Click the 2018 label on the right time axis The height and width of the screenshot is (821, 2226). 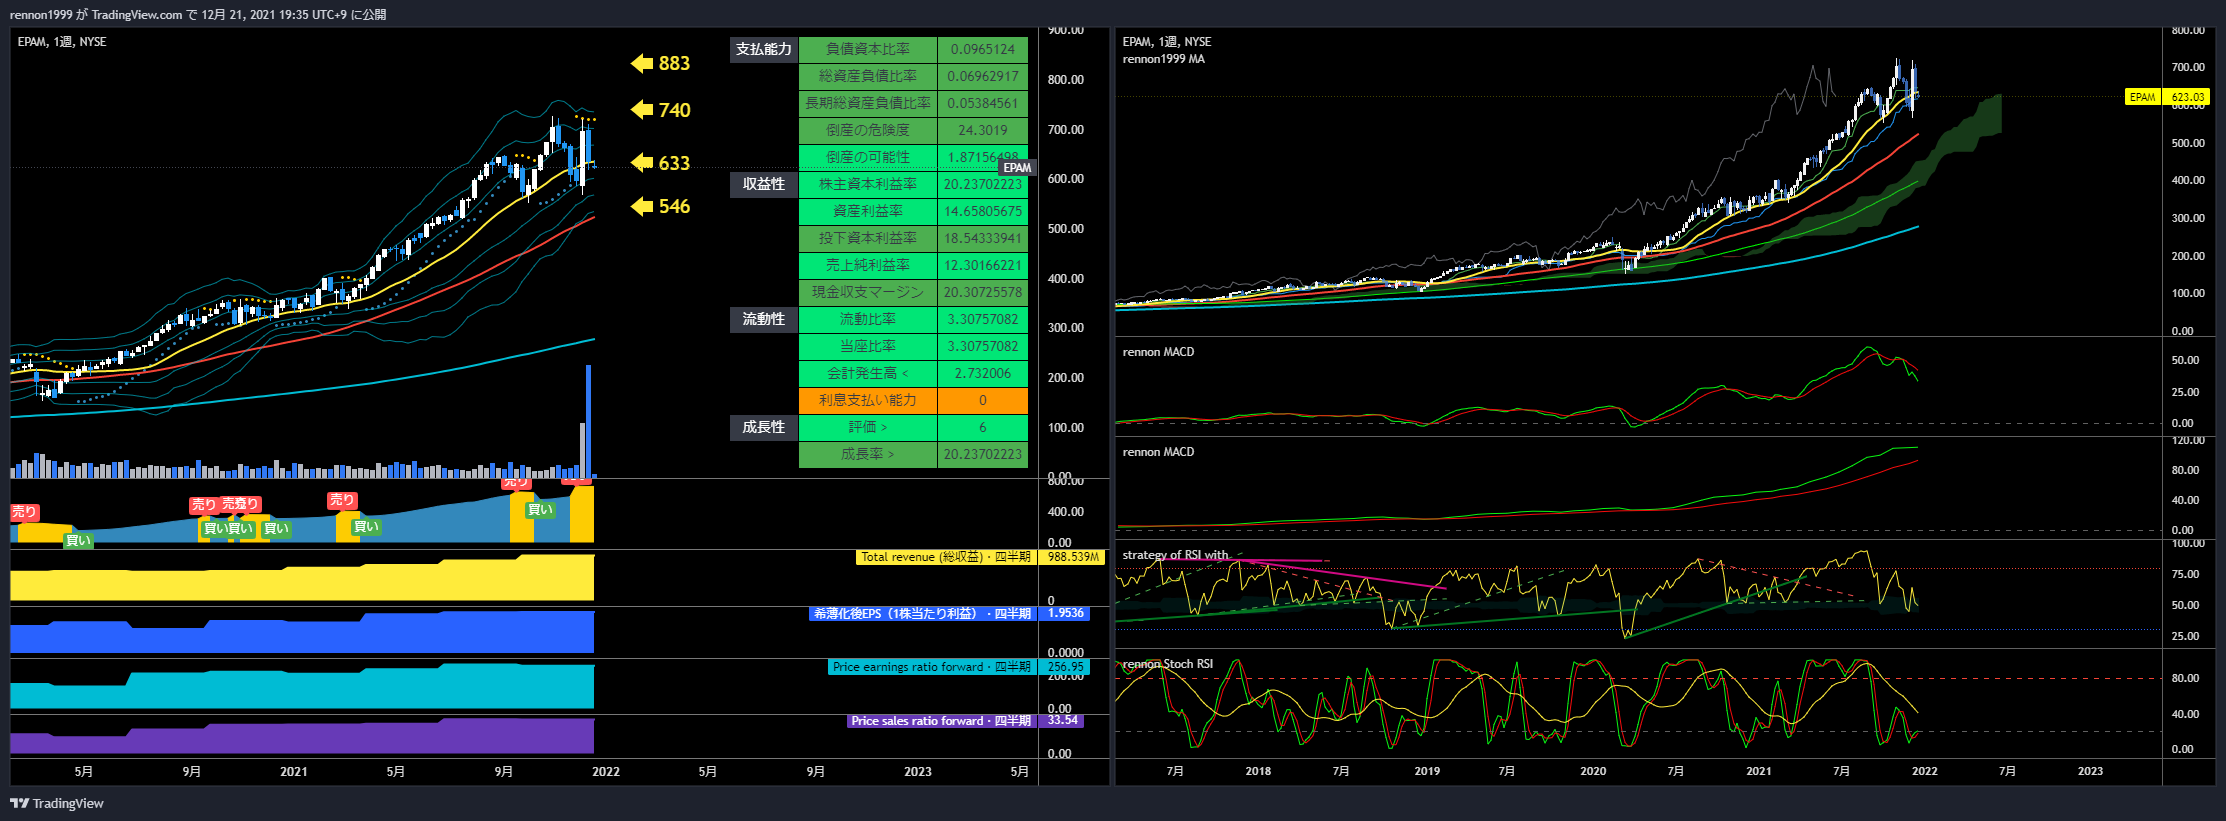point(1258,771)
